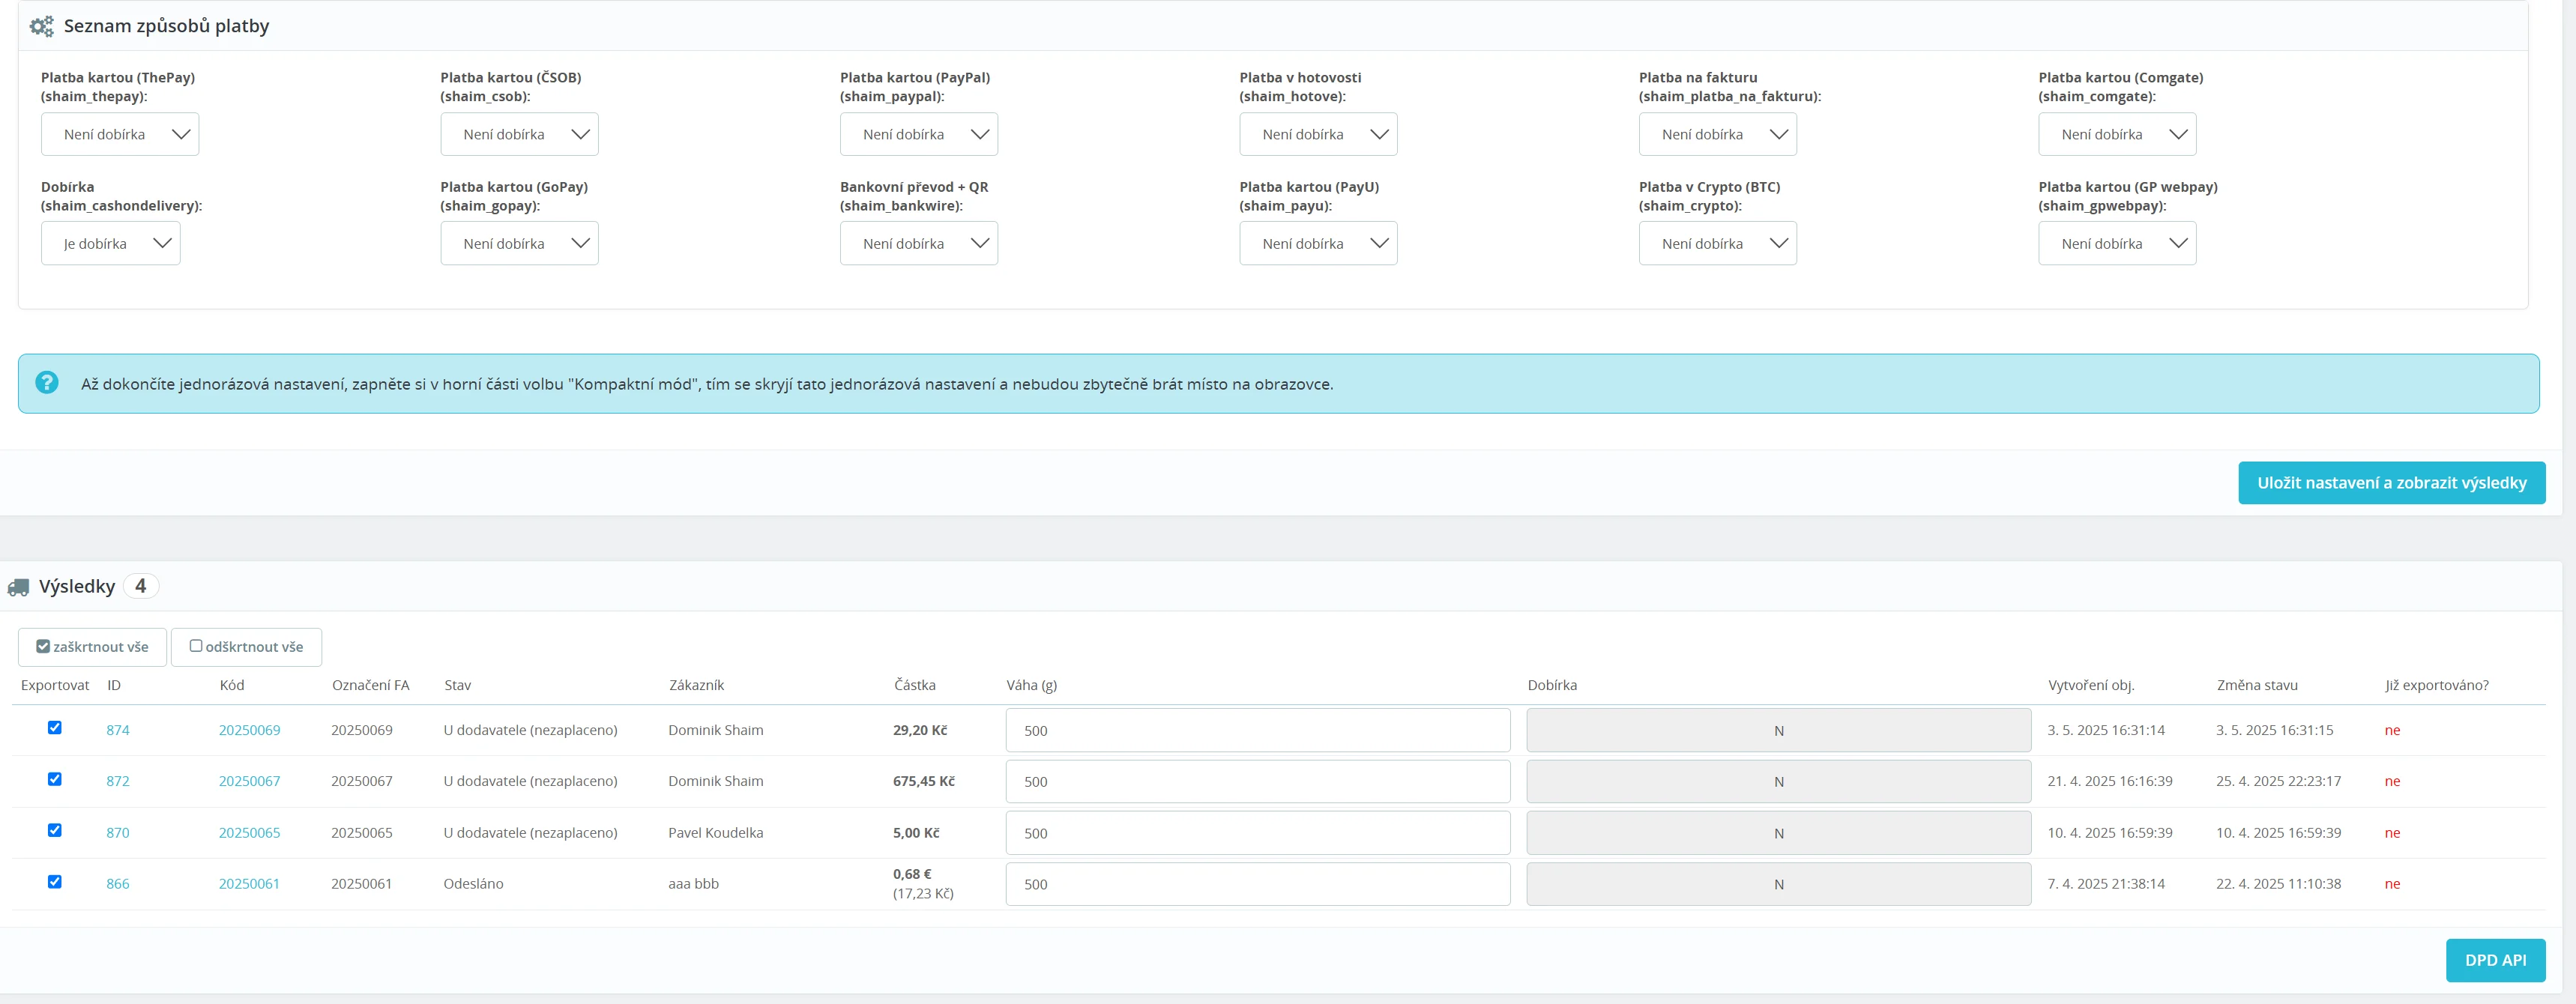The image size is (2576, 1004).
Task: Click the results count badge showing 4
Action: click(x=141, y=586)
